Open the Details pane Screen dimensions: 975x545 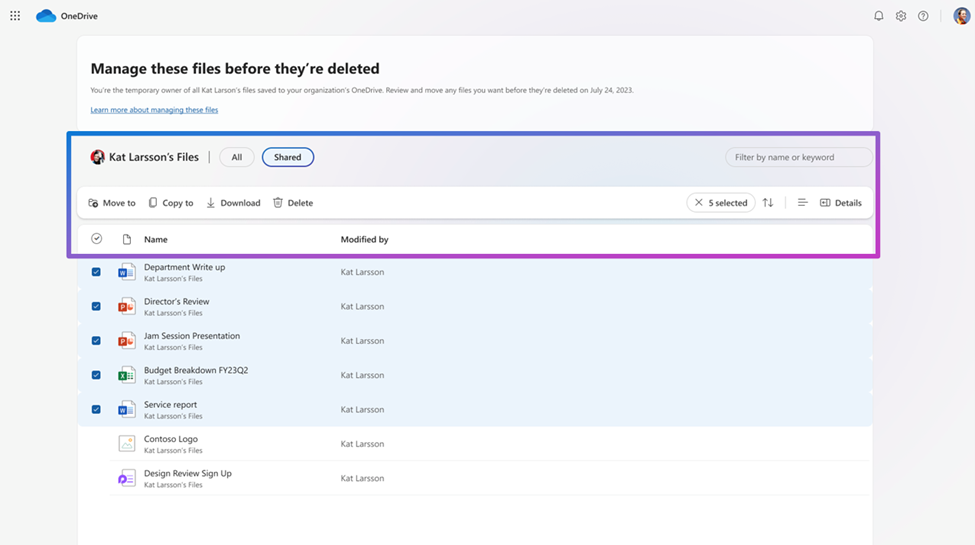[x=840, y=203]
